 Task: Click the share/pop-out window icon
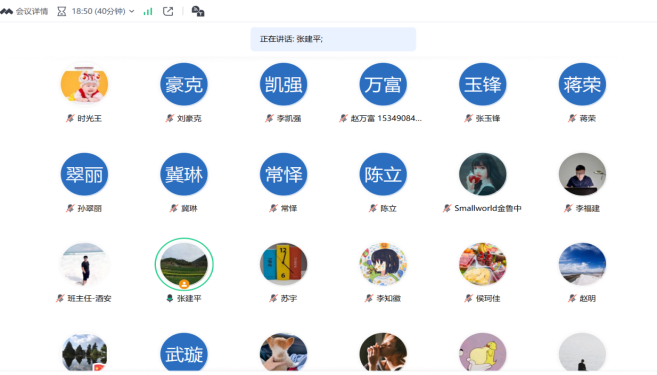click(168, 11)
